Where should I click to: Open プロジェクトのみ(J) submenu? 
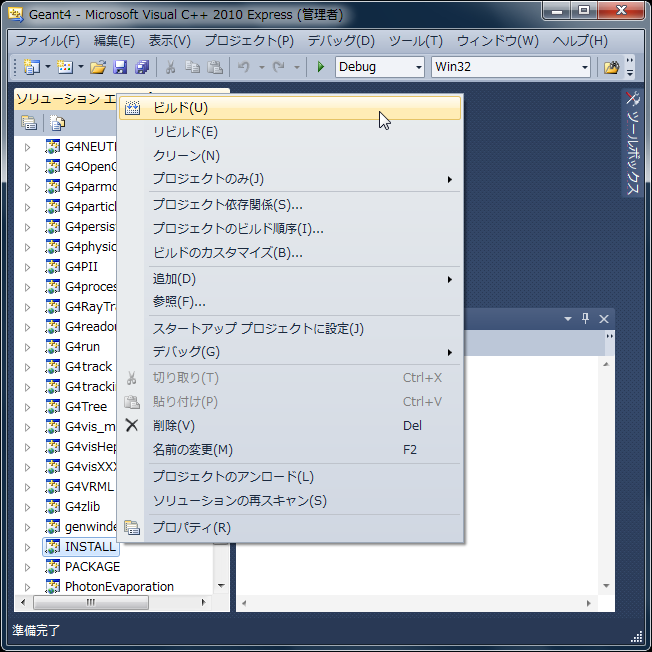pos(290,179)
